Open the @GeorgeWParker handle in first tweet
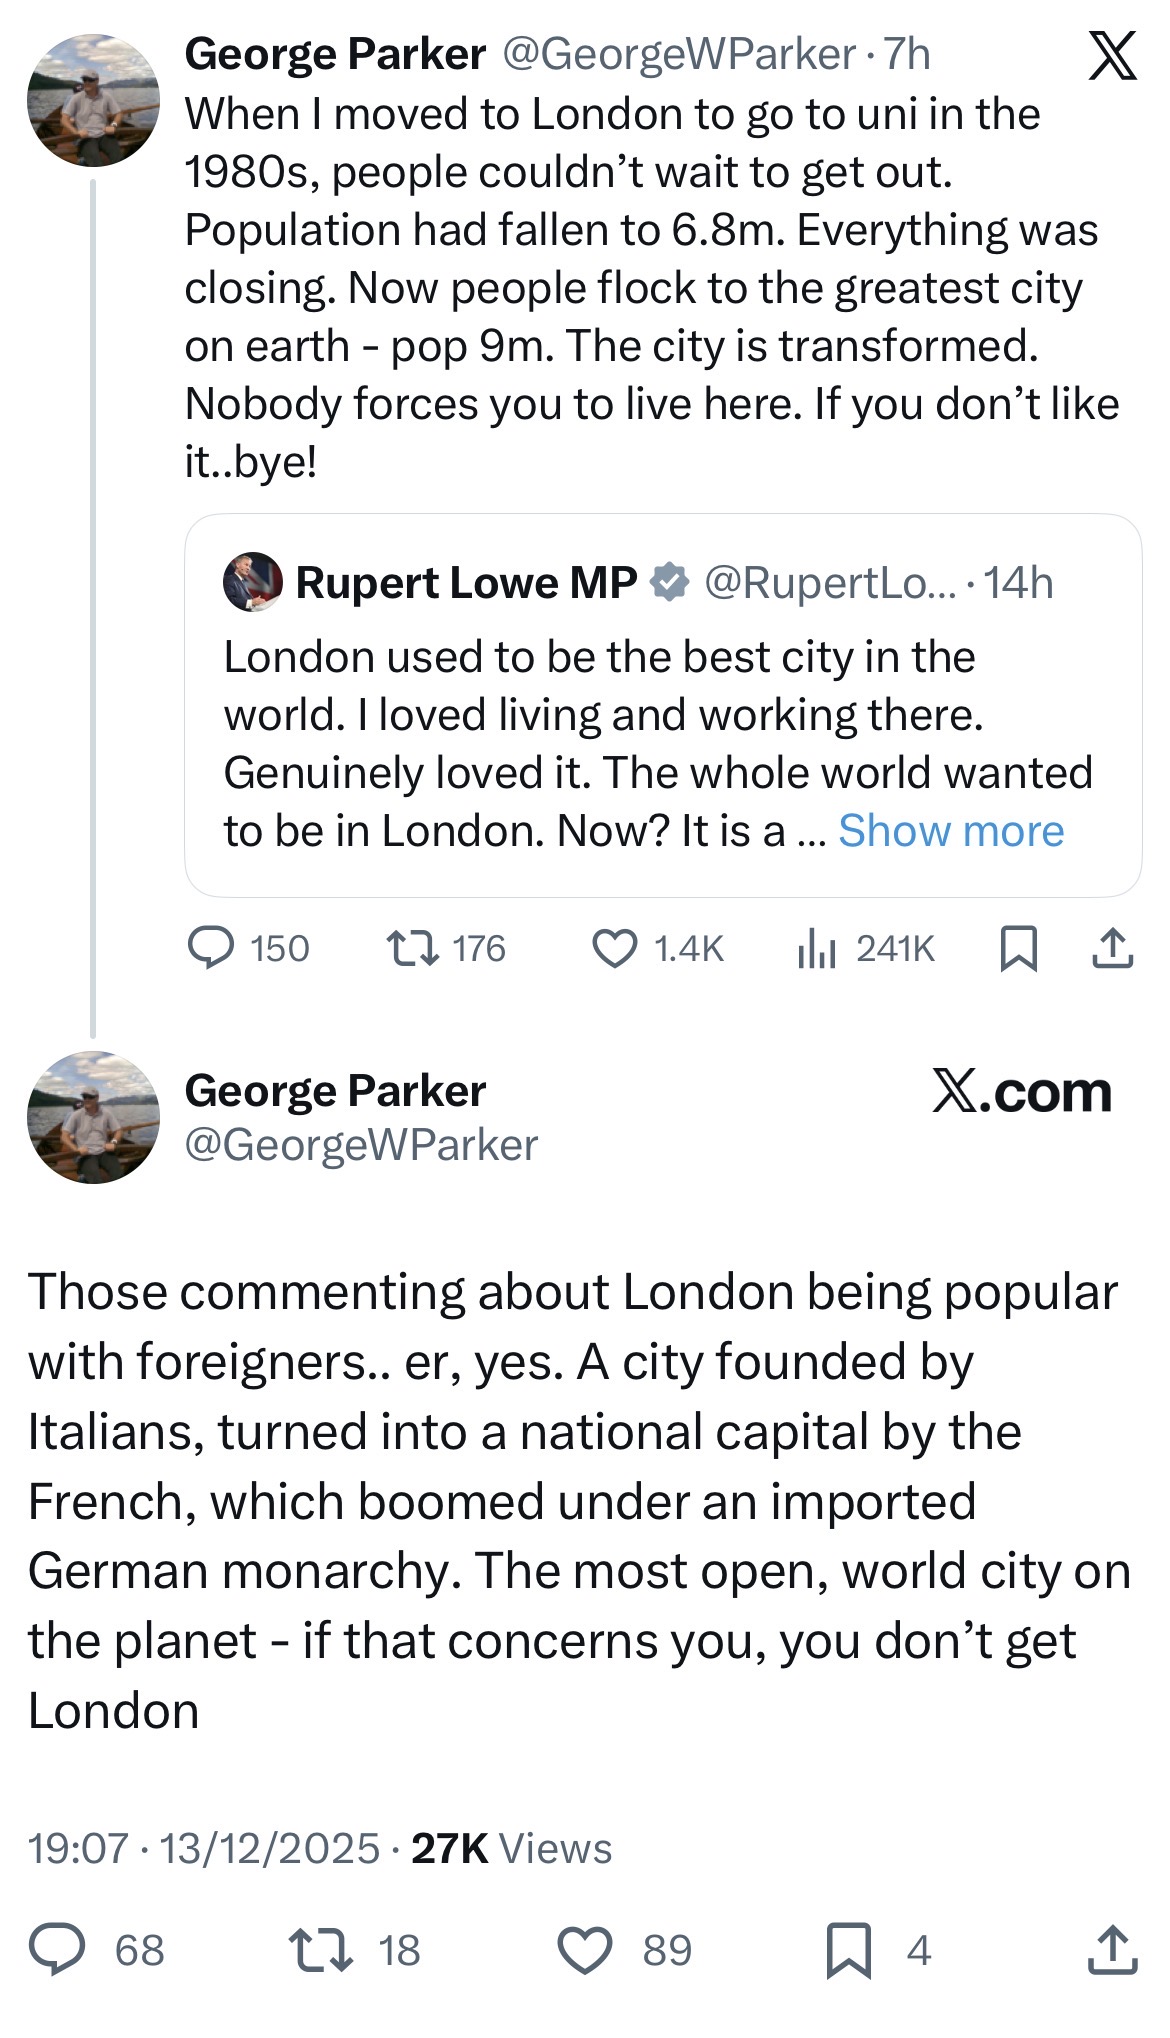The image size is (1170, 2038). point(678,54)
